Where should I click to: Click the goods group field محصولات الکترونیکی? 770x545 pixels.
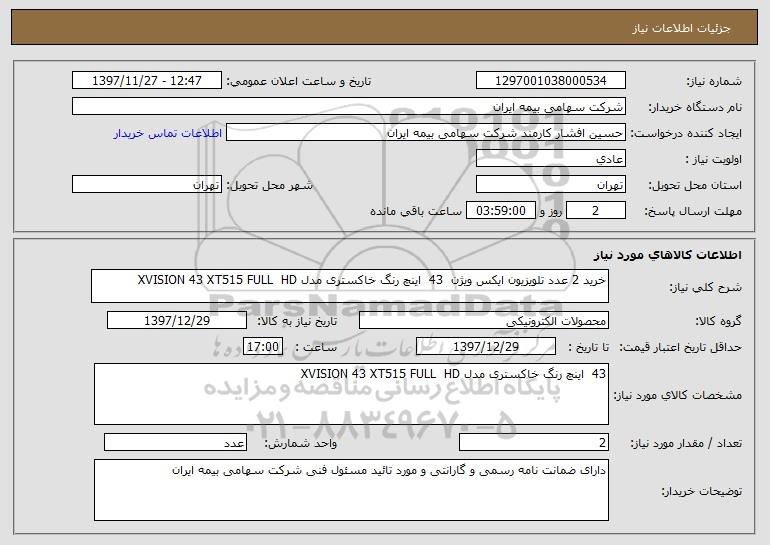coord(484,321)
